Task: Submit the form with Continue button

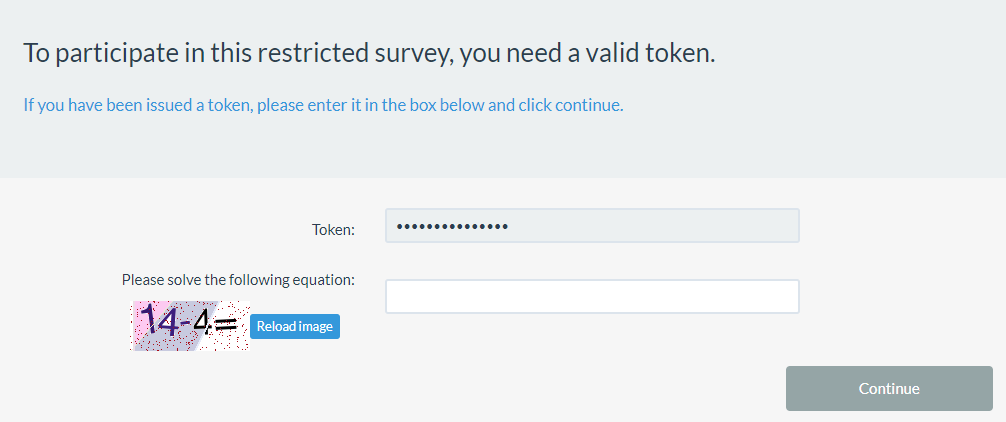Action: click(889, 389)
